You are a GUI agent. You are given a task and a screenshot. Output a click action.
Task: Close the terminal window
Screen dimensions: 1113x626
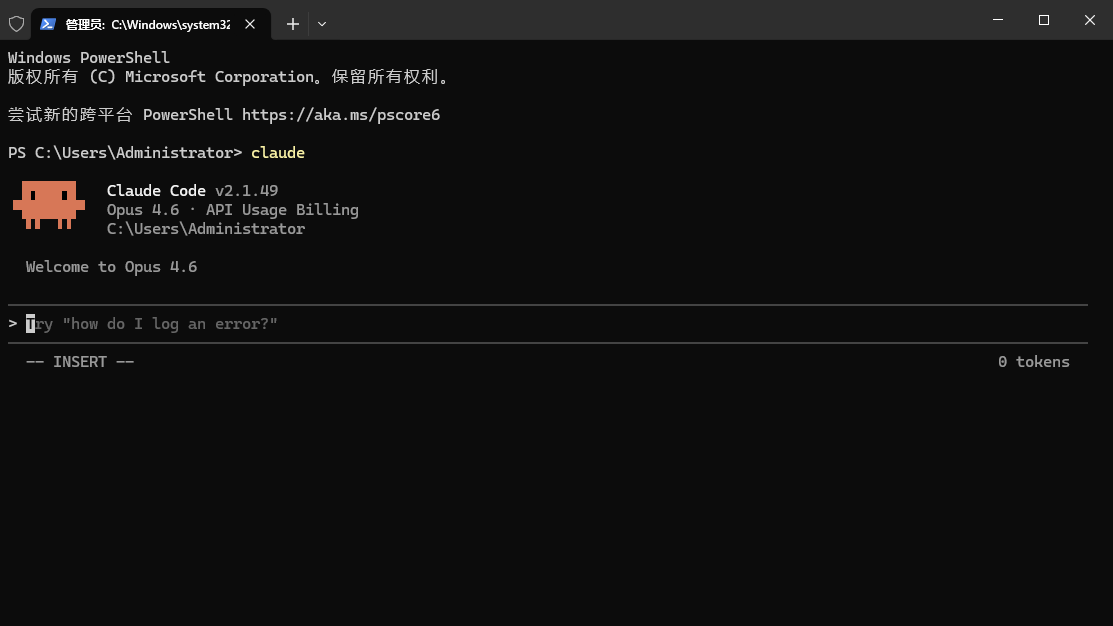[1090, 20]
